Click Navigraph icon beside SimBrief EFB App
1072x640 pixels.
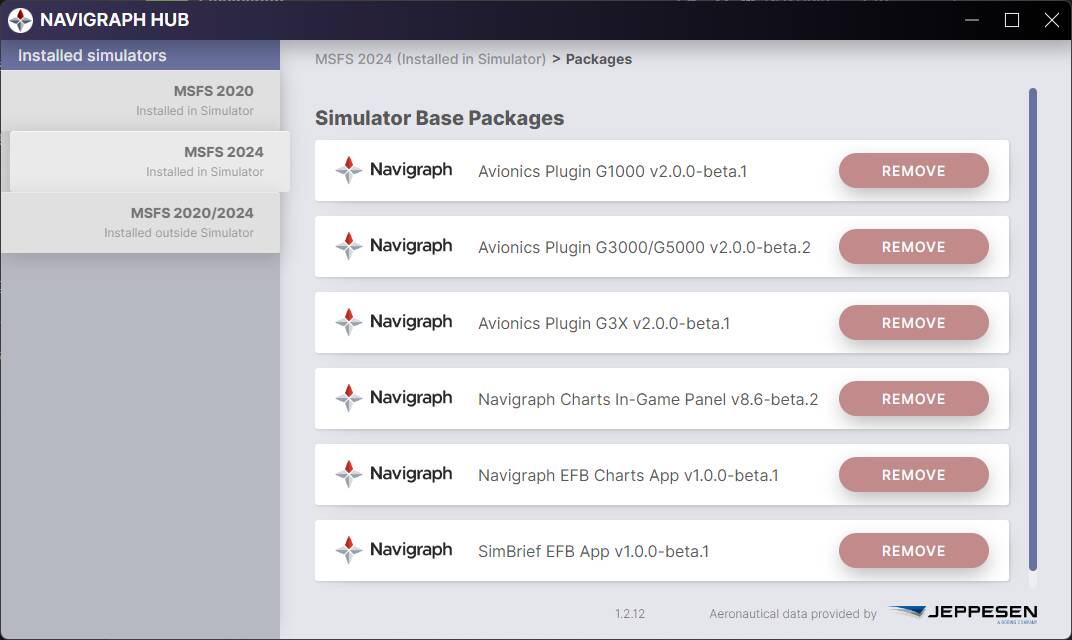coord(349,549)
